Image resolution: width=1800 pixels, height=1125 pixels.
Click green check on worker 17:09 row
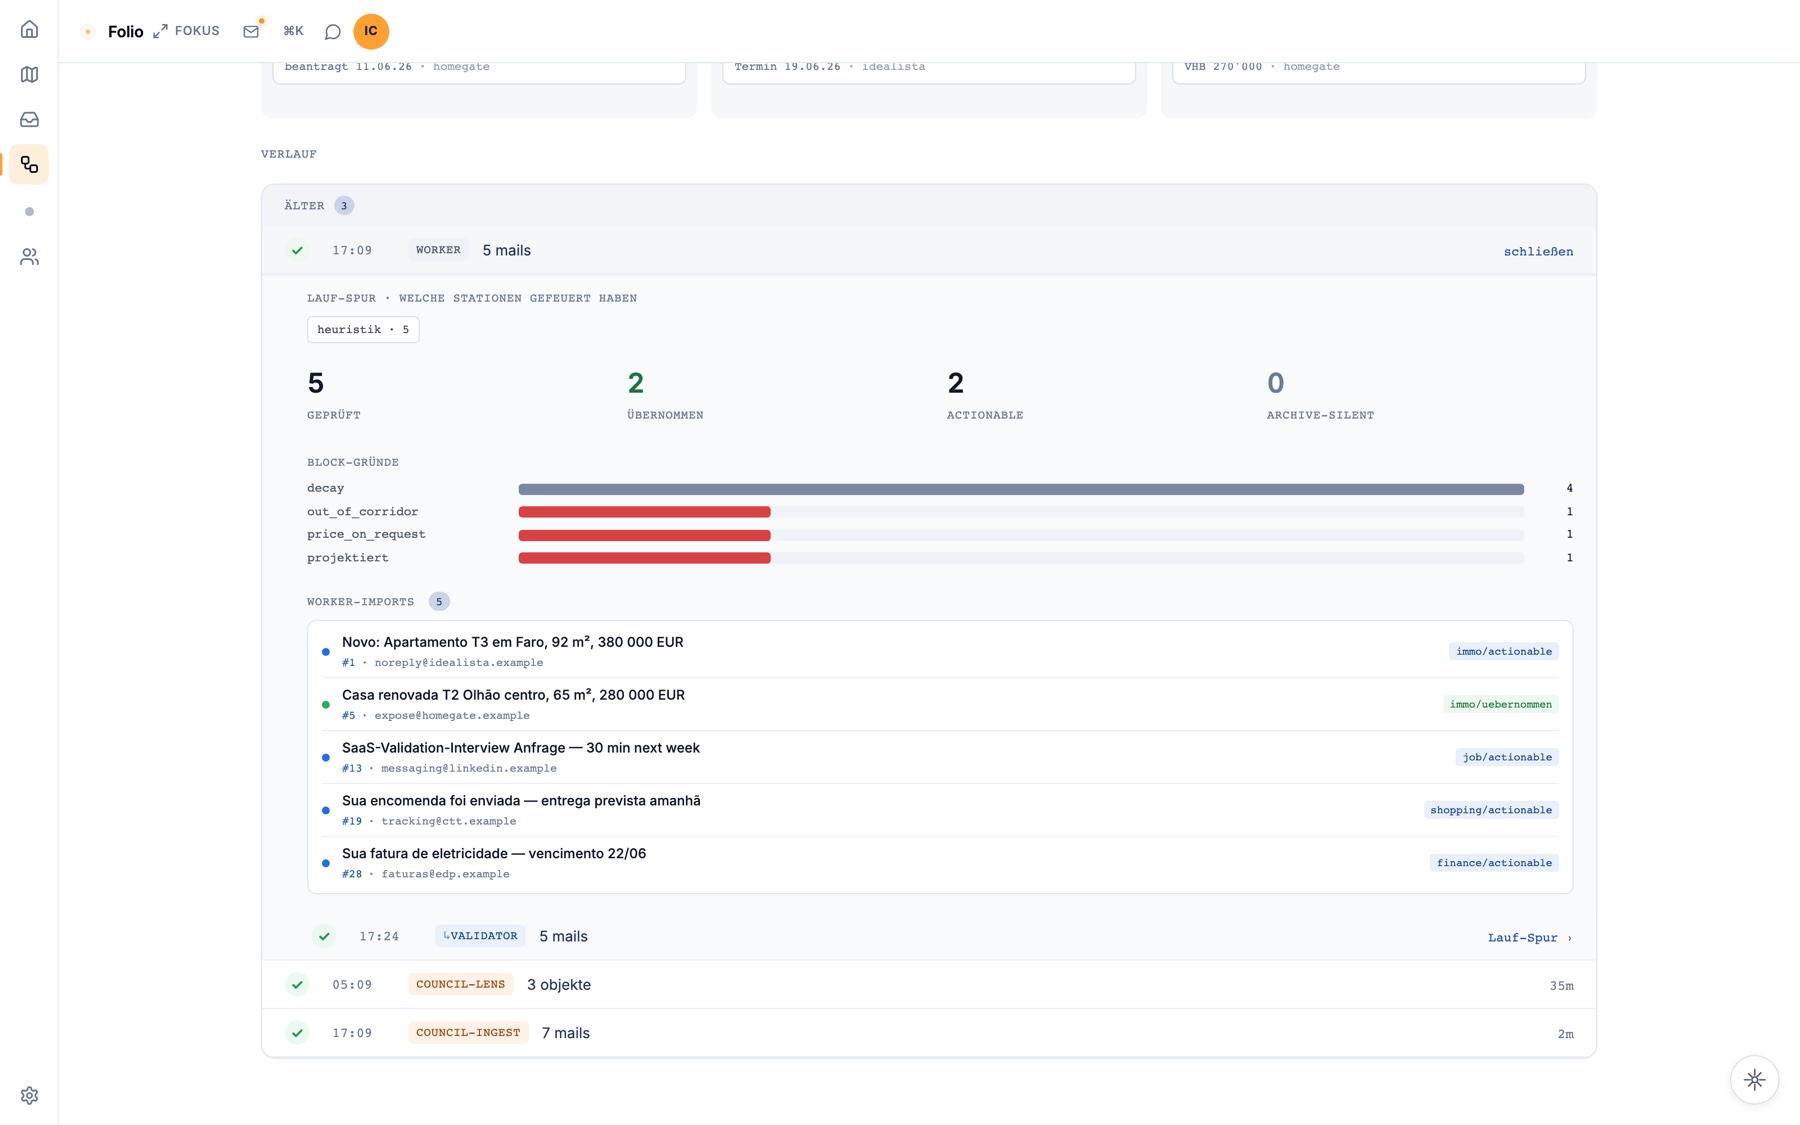297,250
